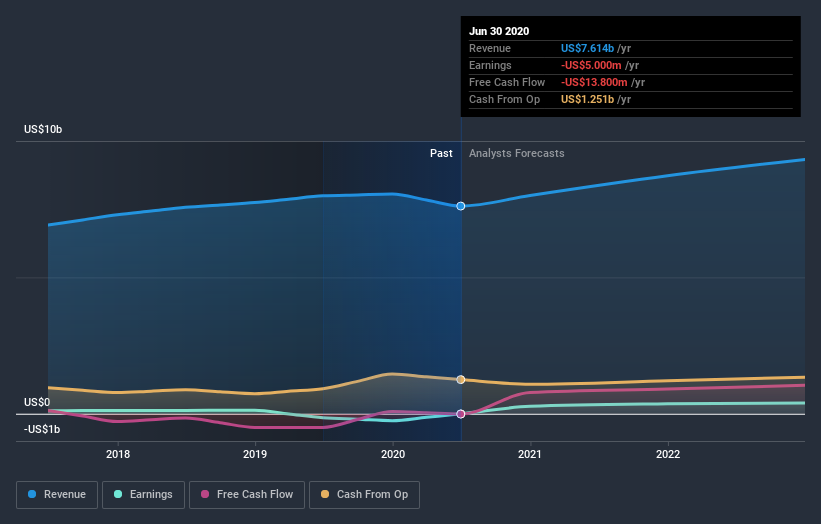Click the -US$13.800m free cash flow value
Viewport: 821px width, 524px height.
tap(594, 82)
